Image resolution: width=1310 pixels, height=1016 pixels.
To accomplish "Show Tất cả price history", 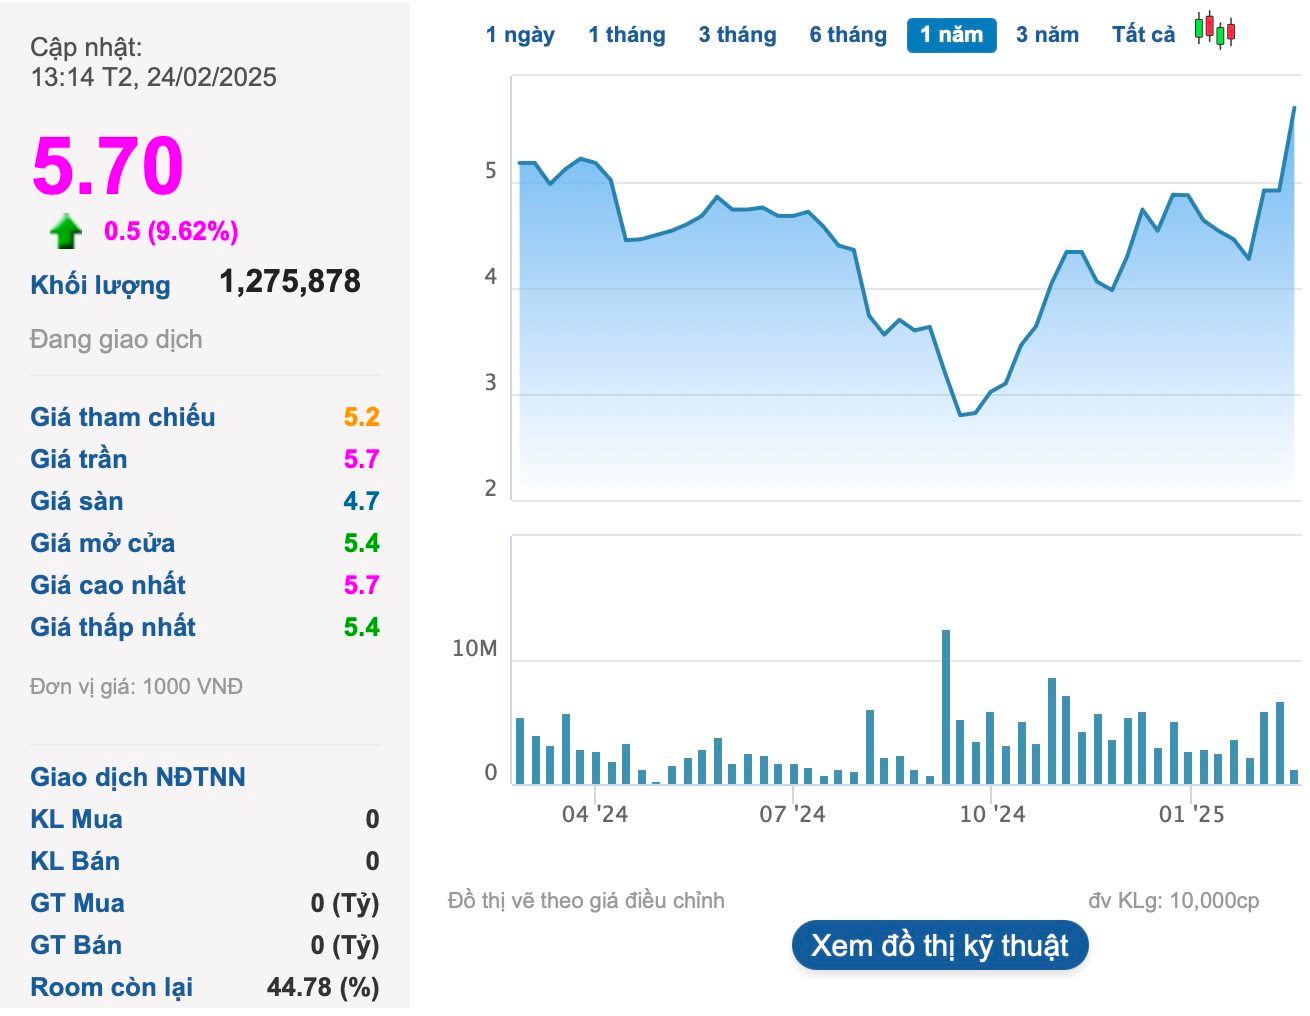I will pos(1144,35).
